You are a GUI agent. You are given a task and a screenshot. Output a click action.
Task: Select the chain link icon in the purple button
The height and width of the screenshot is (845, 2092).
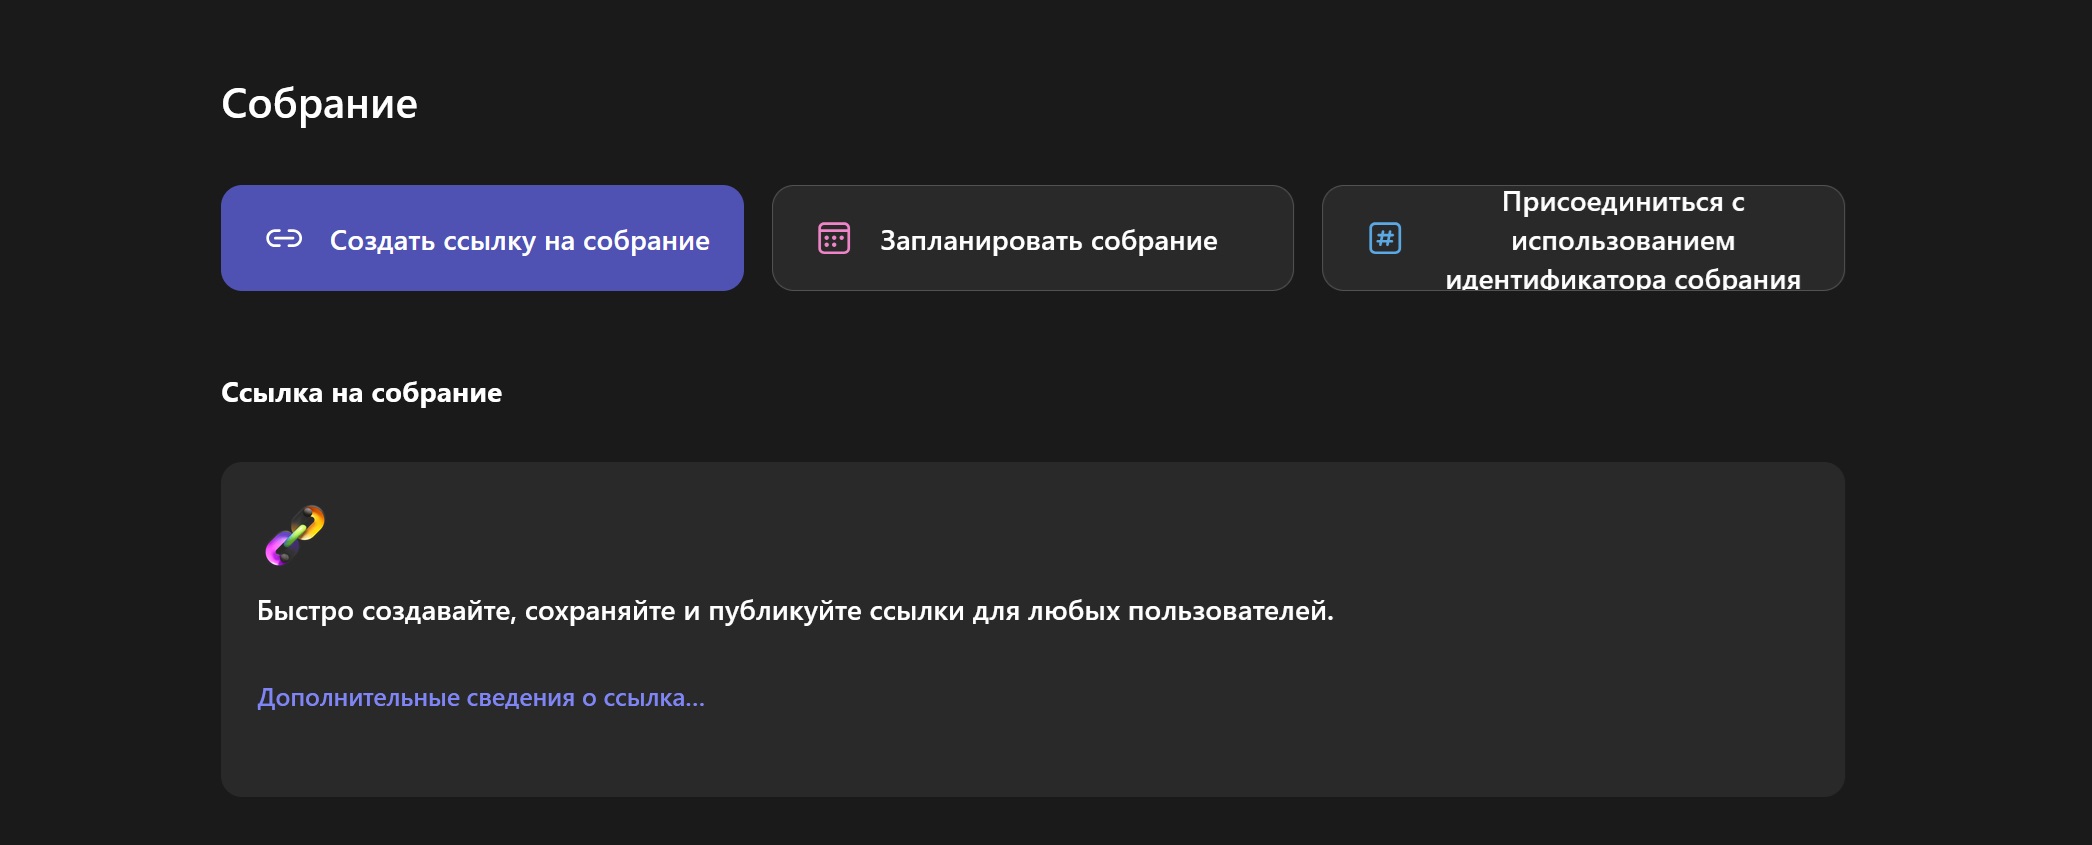pos(284,238)
